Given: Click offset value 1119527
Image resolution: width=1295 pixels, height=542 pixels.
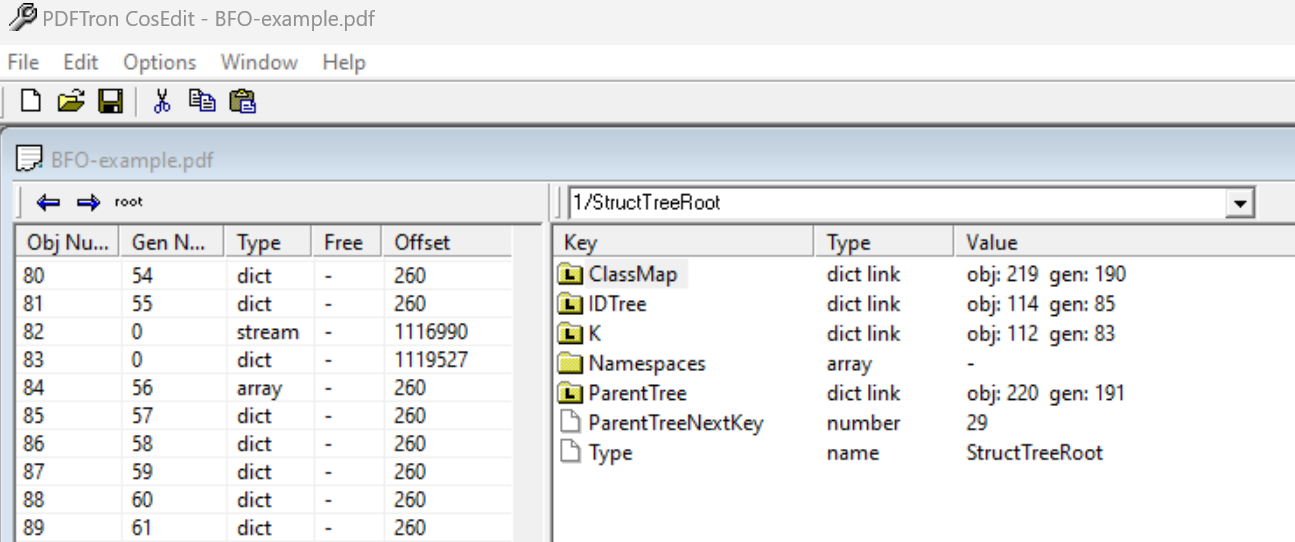Looking at the screenshot, I should 431,360.
